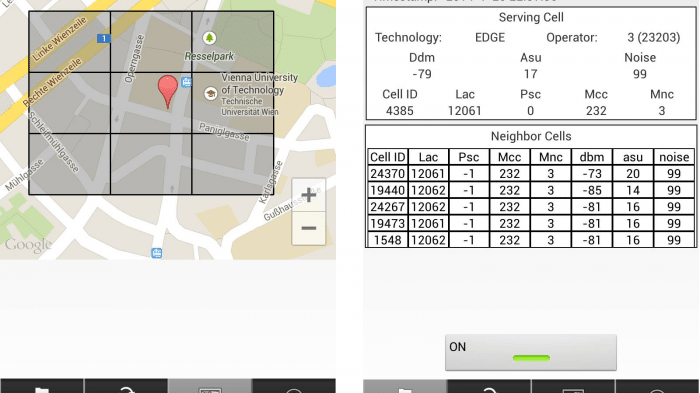
Task: Click the Neighbor Cells heading
Action: [531, 136]
